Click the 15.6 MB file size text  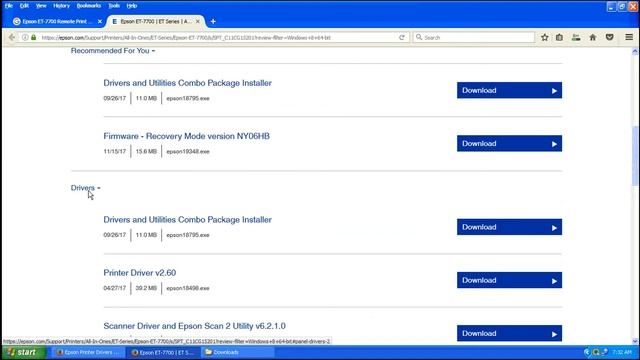(146, 151)
